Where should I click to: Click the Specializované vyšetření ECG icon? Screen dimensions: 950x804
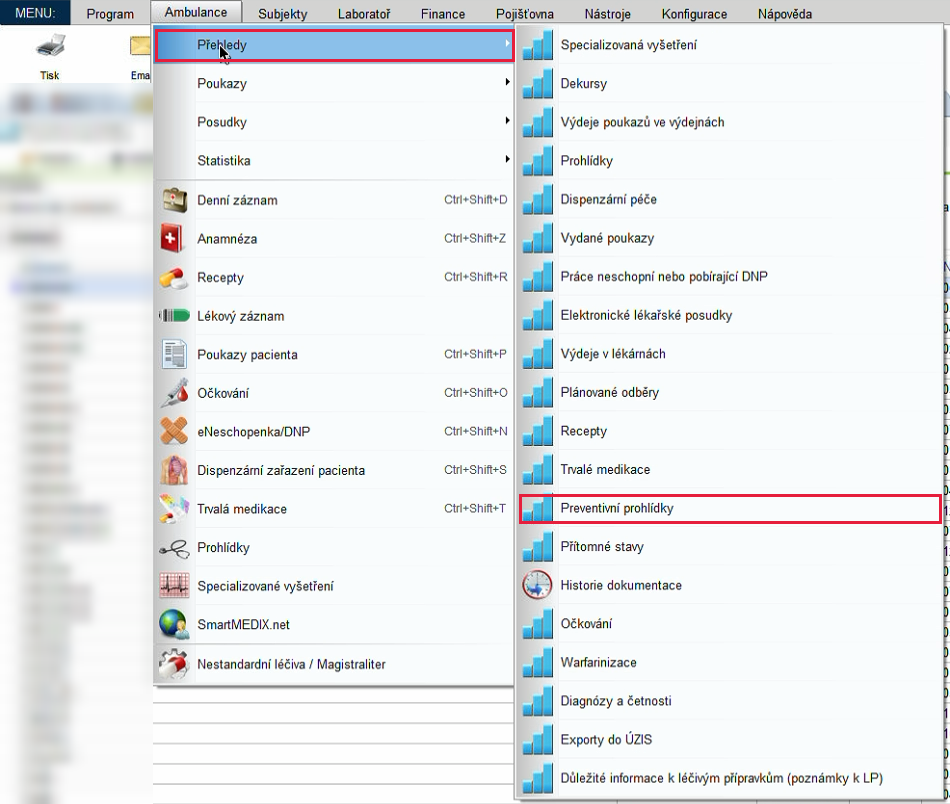pos(174,586)
